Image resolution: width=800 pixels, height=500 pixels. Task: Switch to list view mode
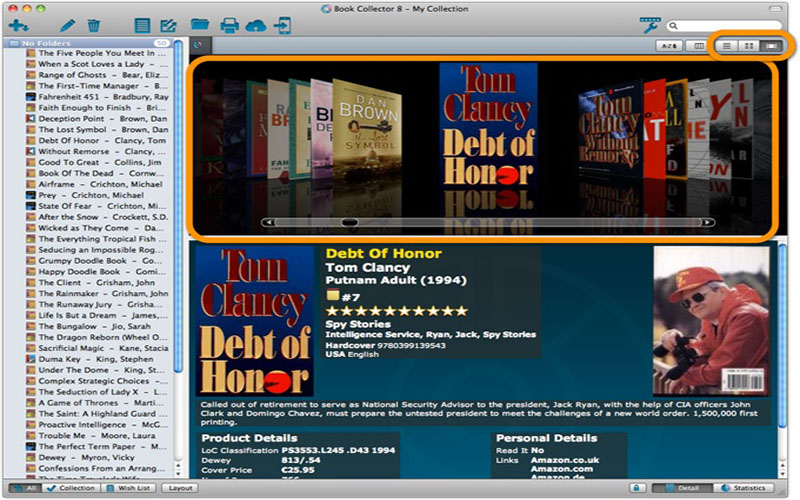[727, 46]
